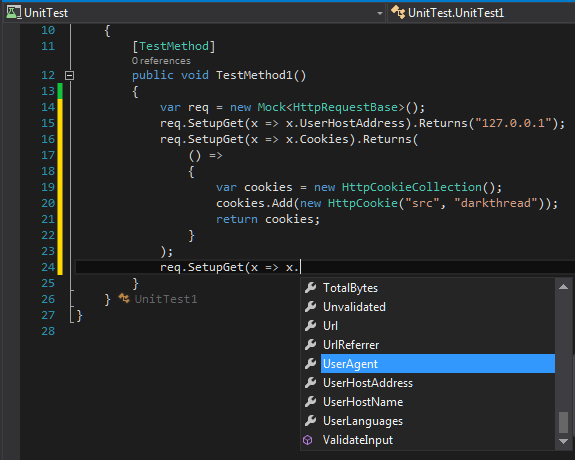
Task: Click the property icon next to Unvalidated
Action: (311, 307)
